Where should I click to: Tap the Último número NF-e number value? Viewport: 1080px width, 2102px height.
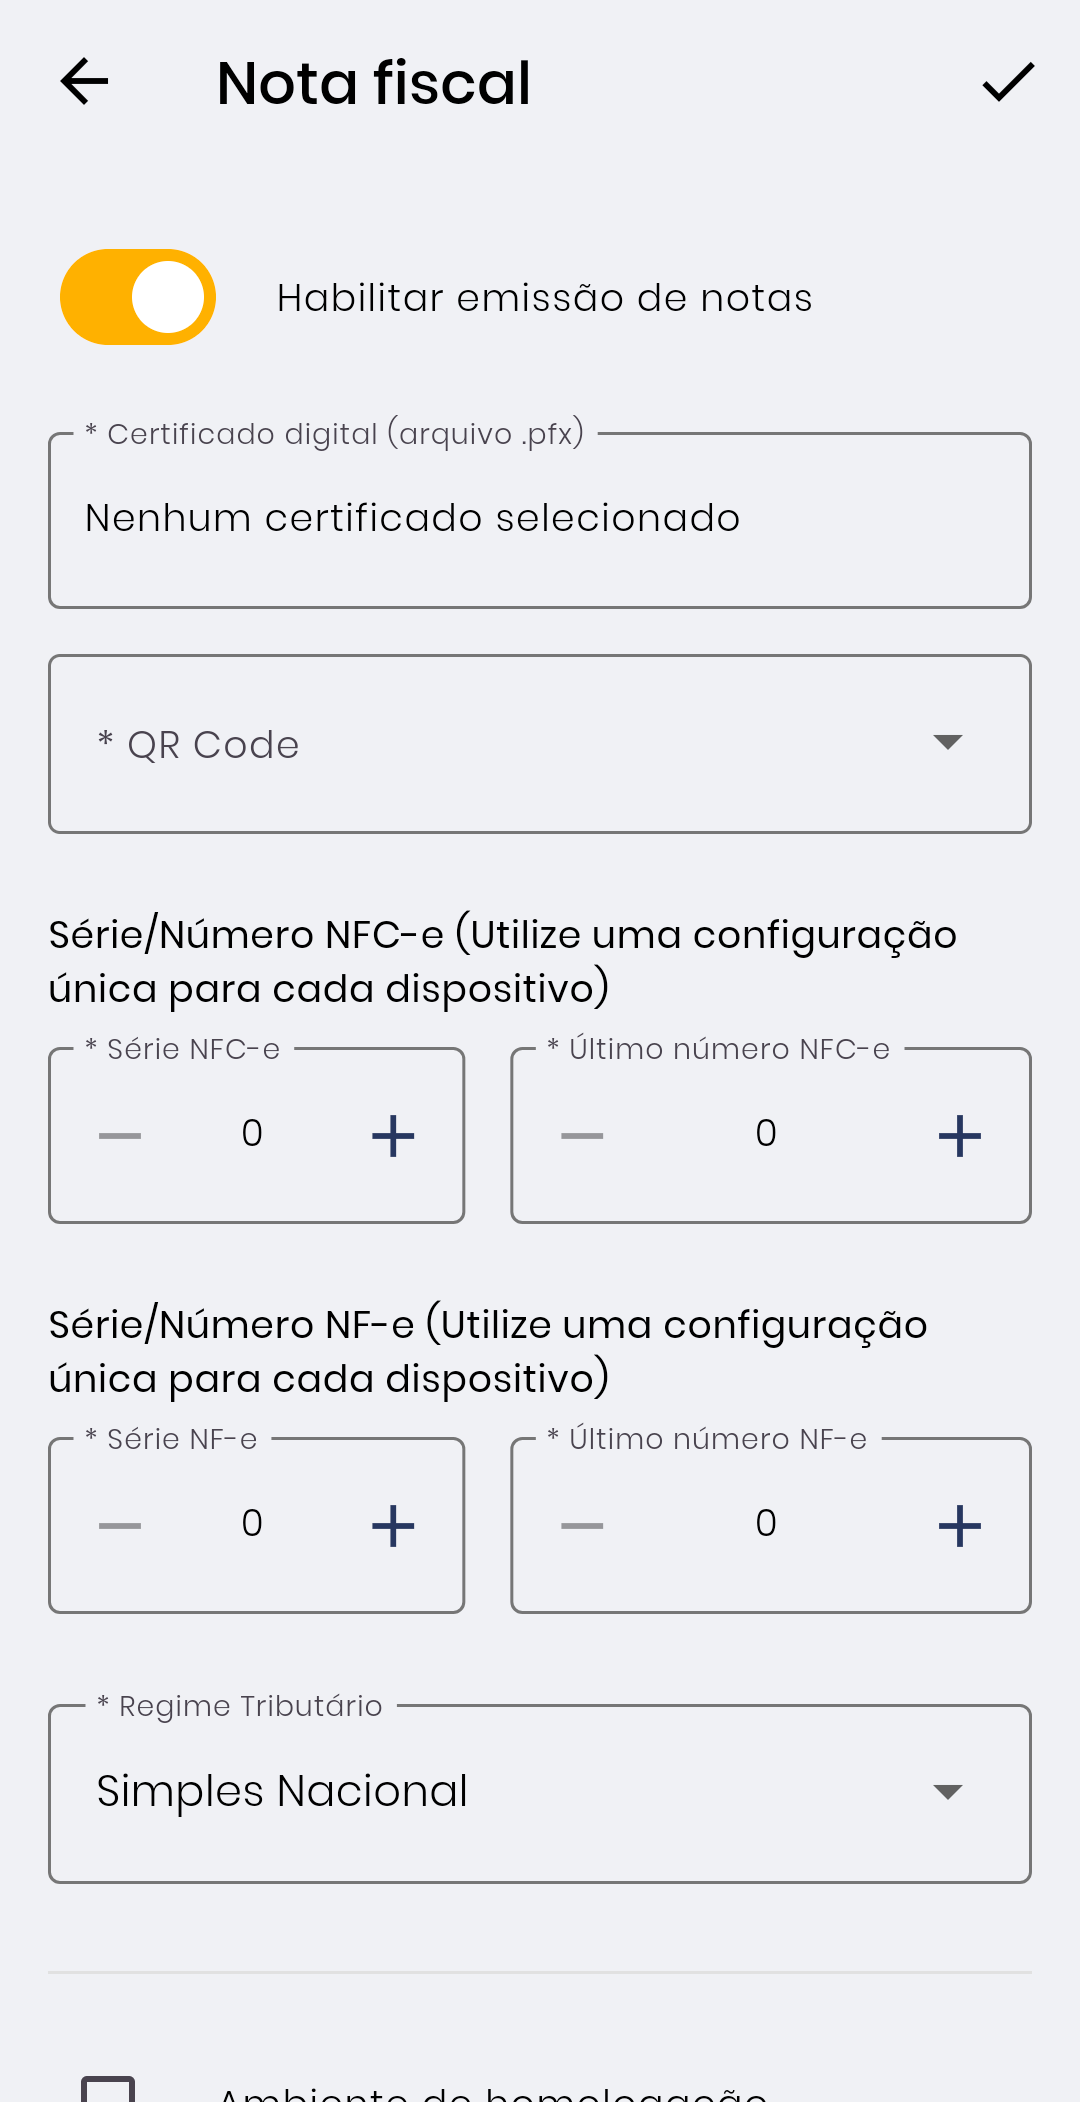(x=766, y=1524)
